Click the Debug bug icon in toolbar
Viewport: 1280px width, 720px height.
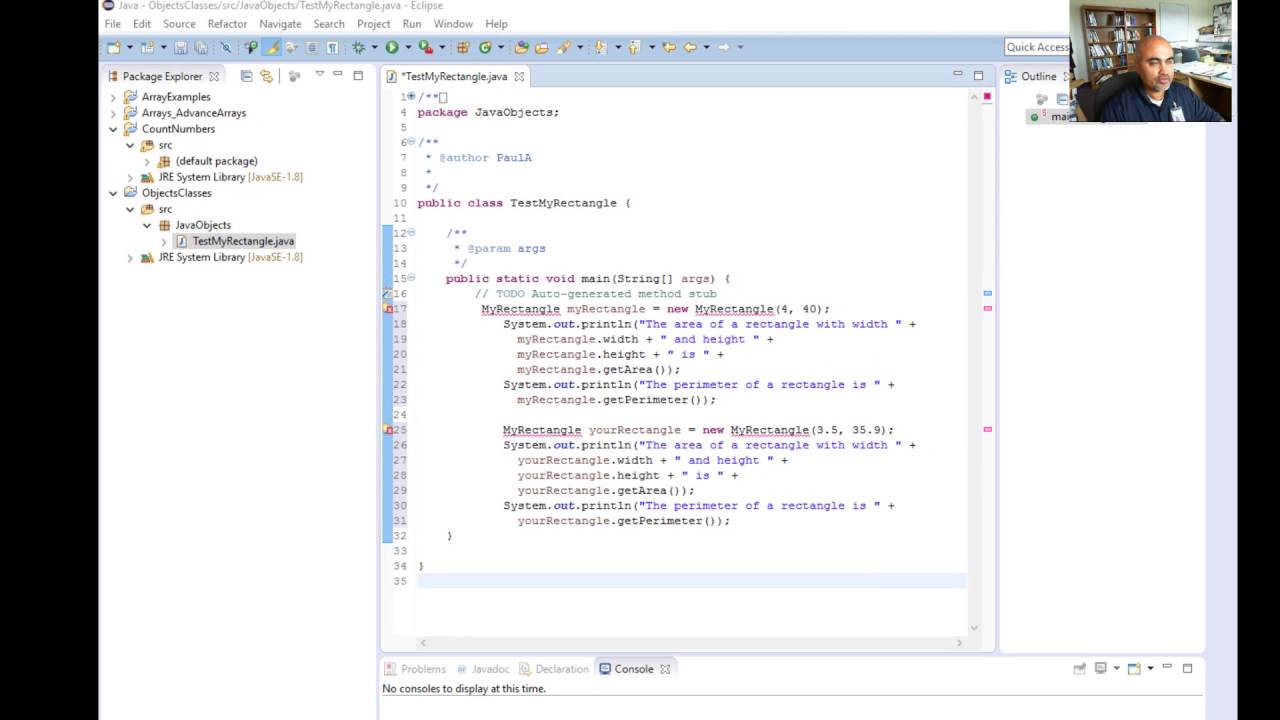(x=358, y=47)
